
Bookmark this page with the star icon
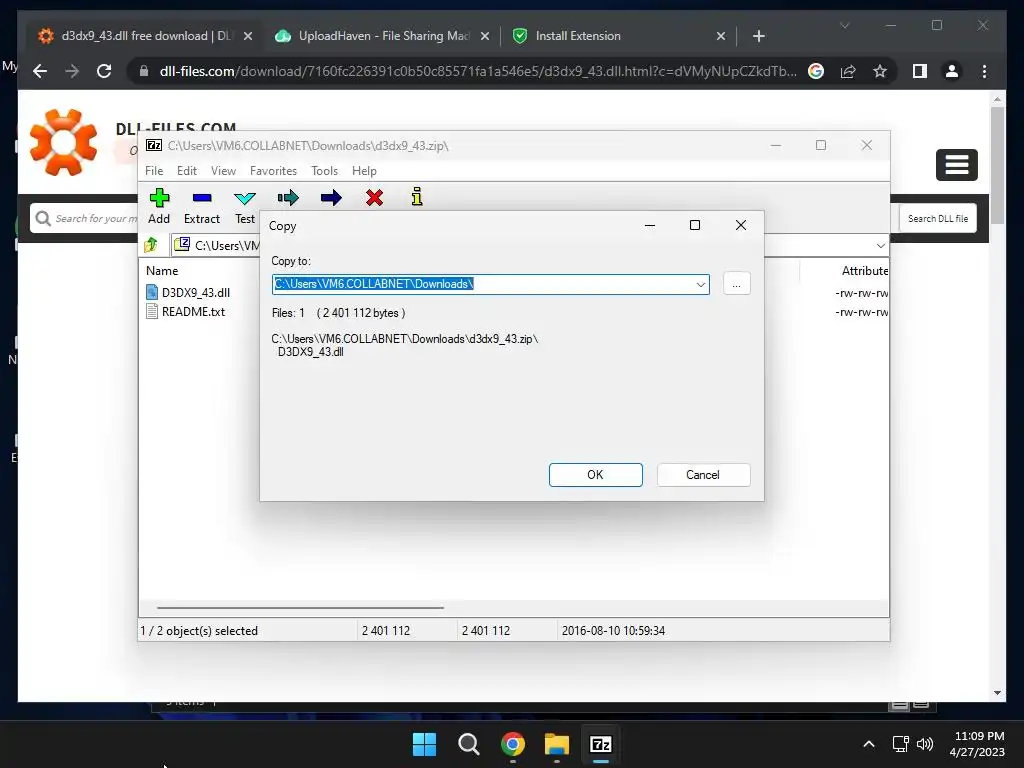pos(880,71)
